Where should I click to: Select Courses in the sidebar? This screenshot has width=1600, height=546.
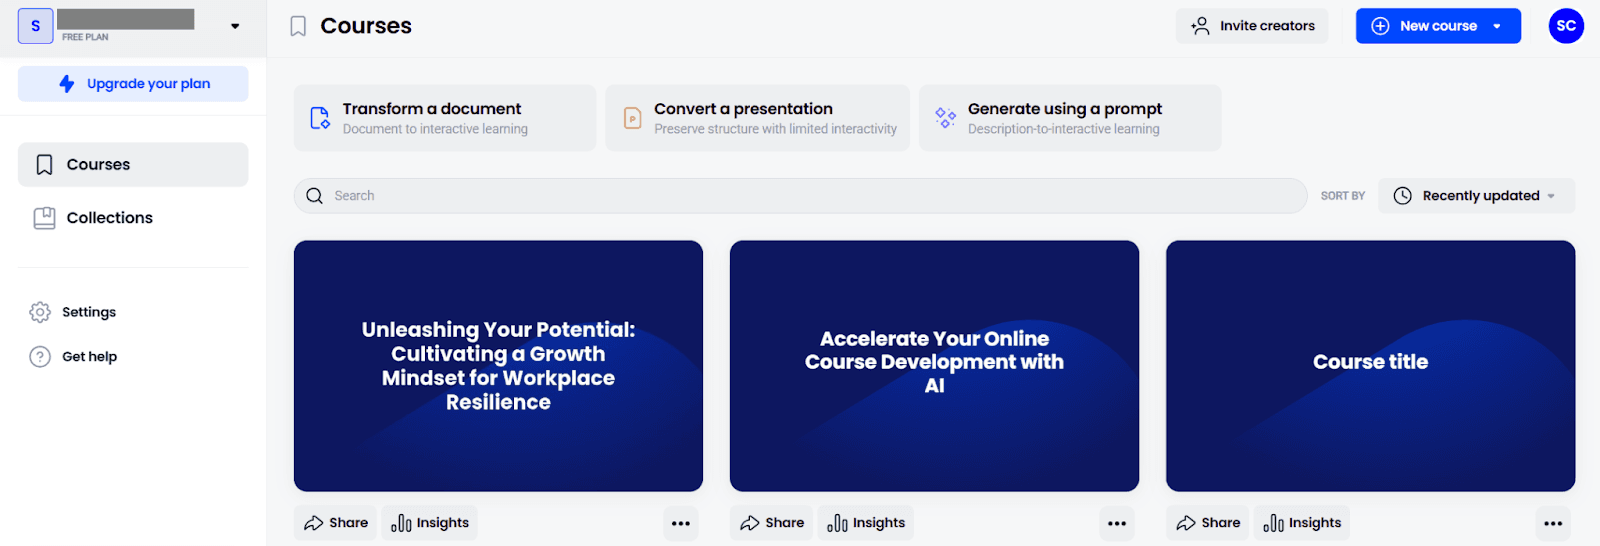133,165
